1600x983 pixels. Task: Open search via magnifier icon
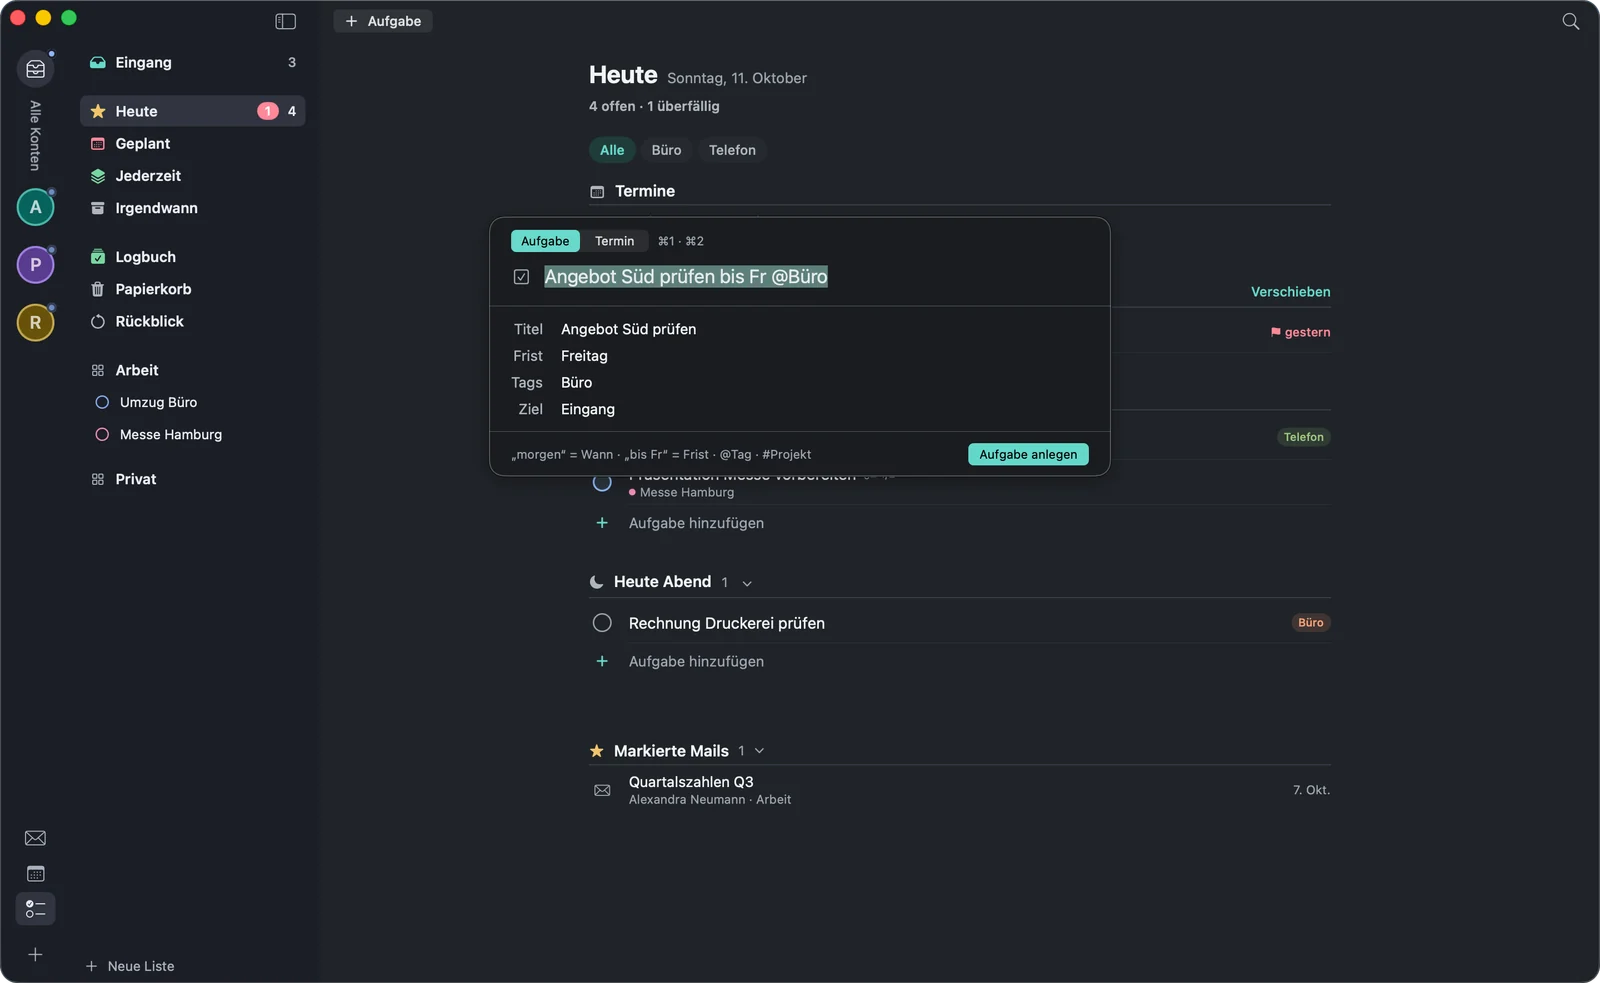coord(1571,21)
